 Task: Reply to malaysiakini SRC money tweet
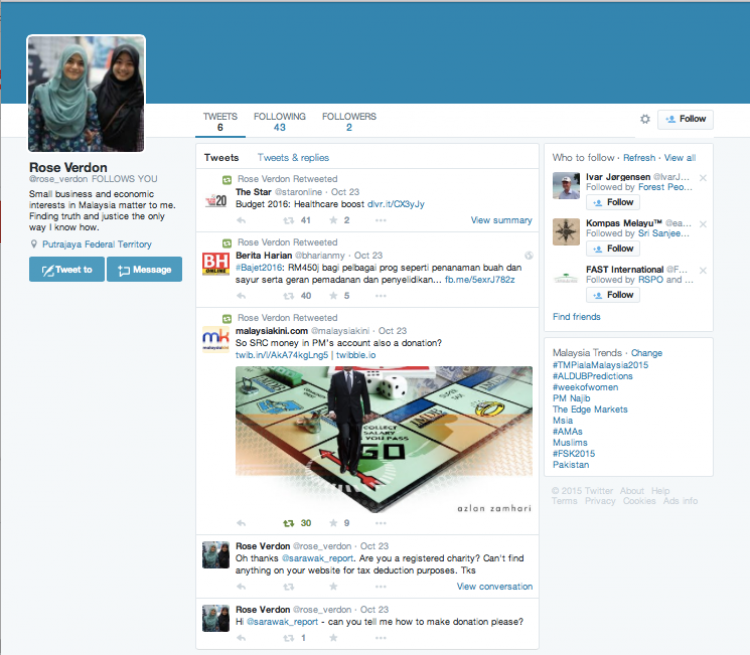[241, 523]
